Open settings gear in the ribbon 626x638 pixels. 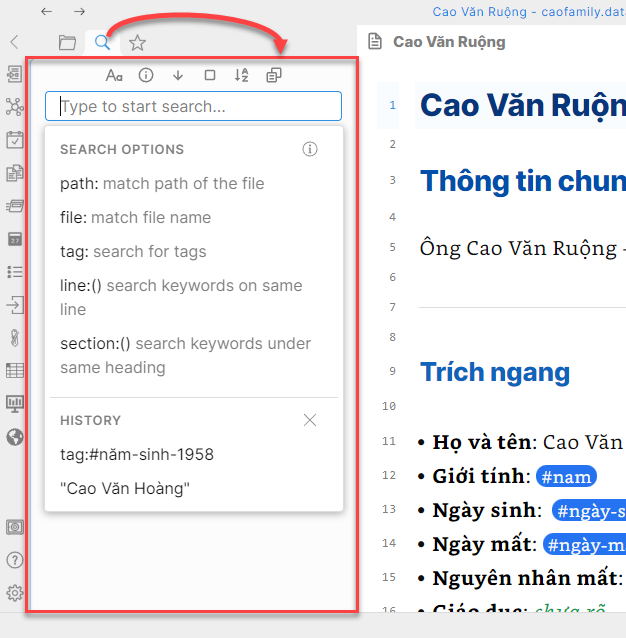point(14,592)
